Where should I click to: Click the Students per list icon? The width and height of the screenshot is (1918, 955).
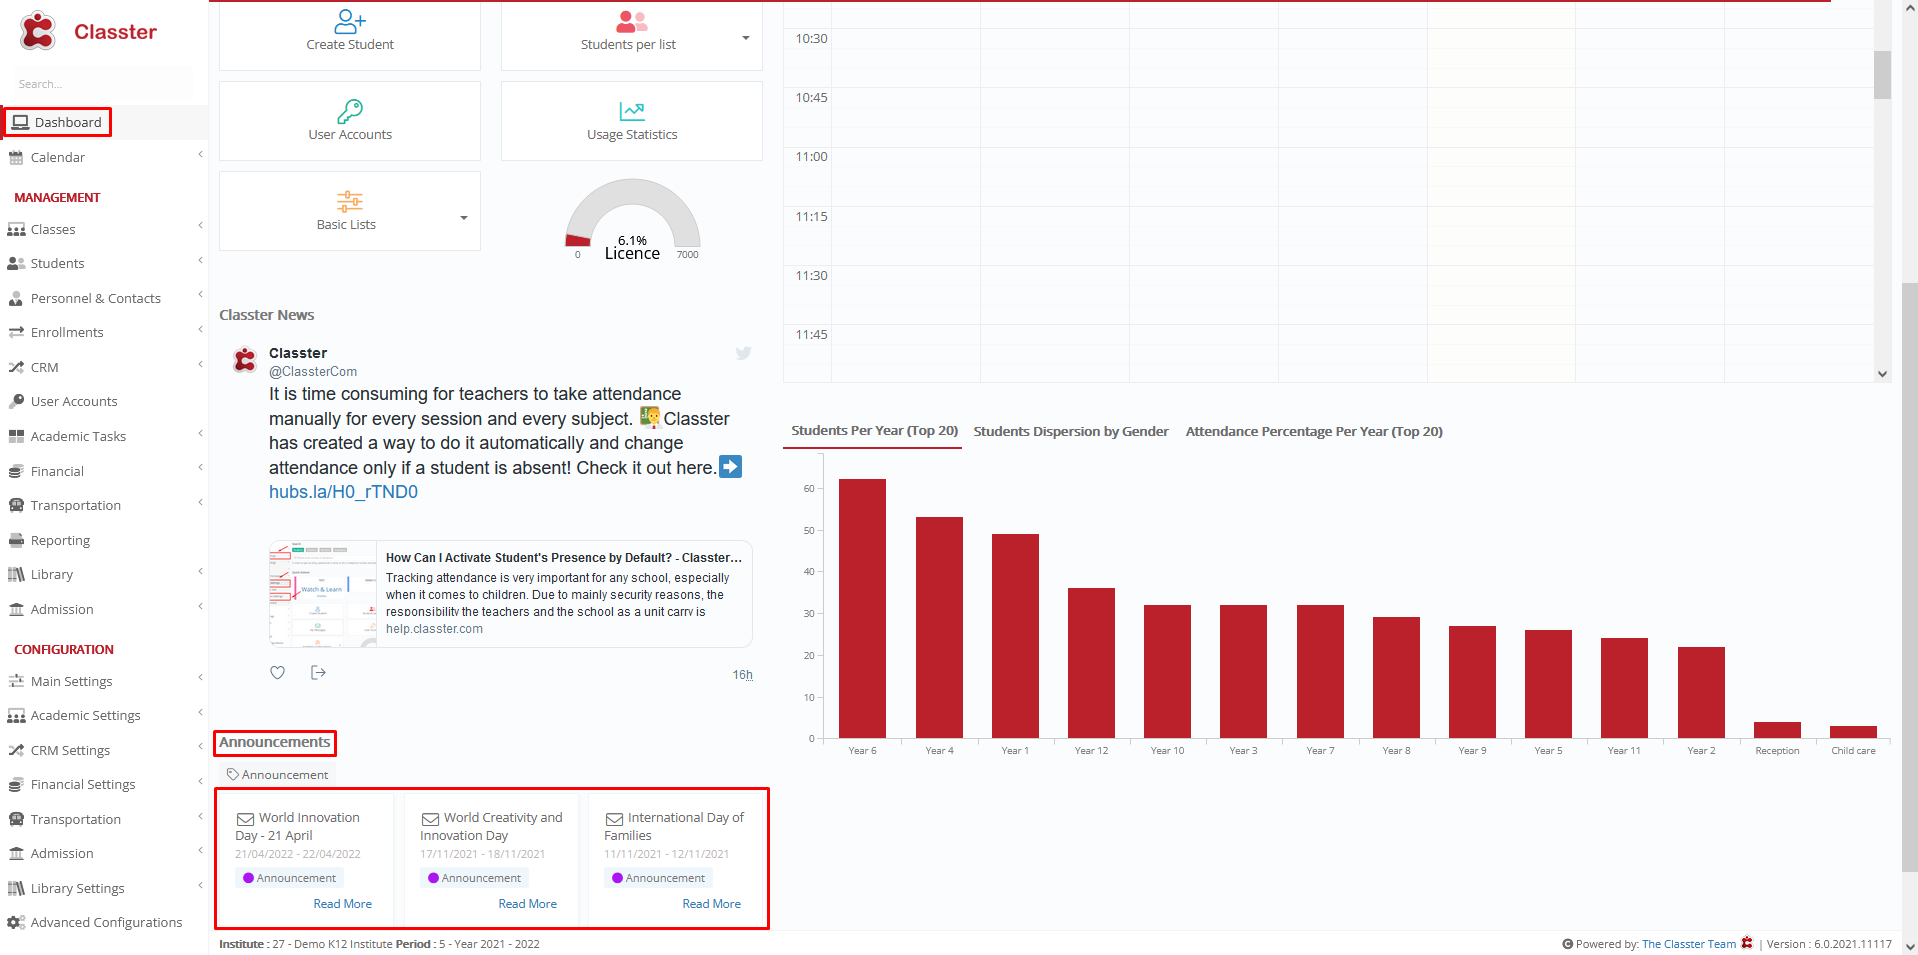tap(632, 21)
